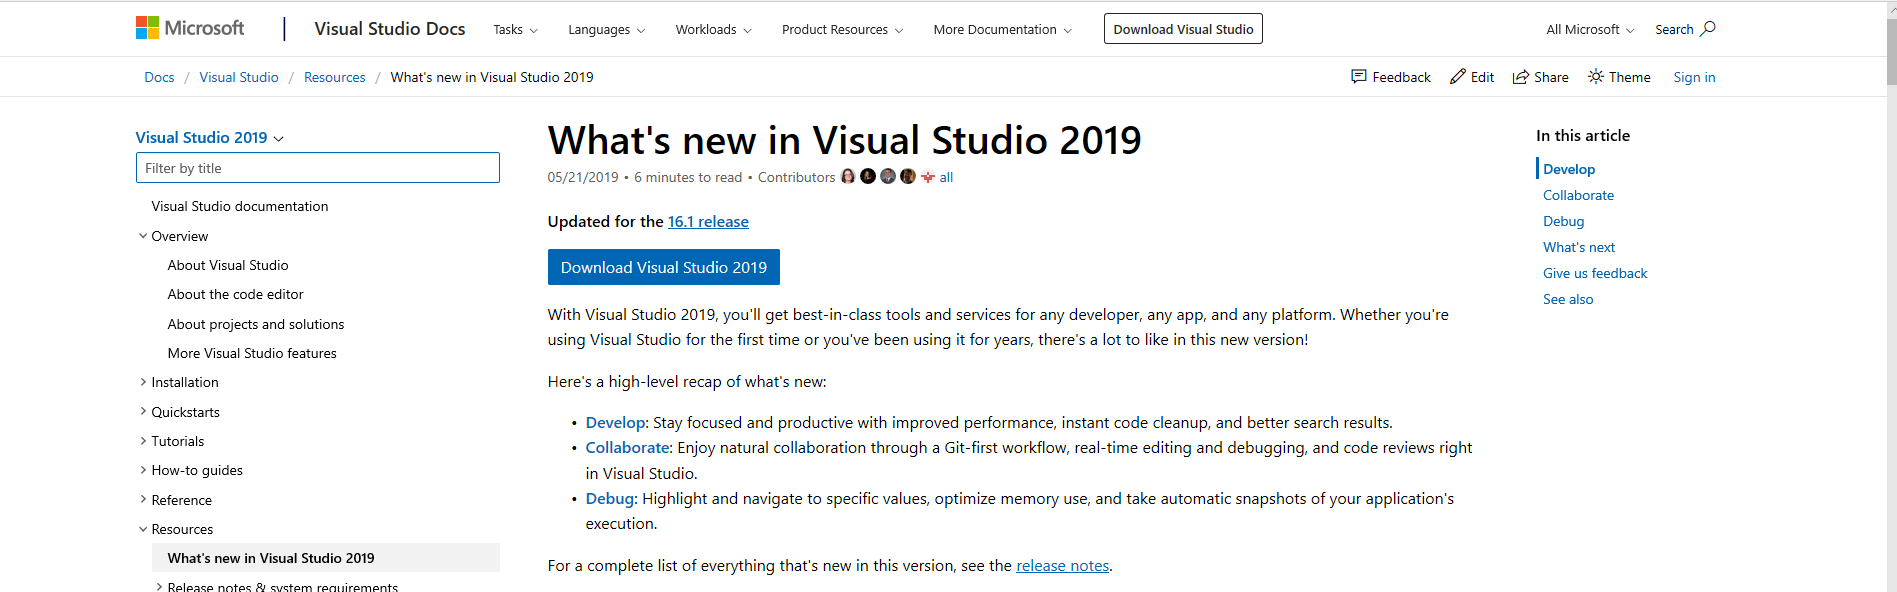Open the 16.1 release link
Viewport: 1897px width, 592px height.
point(708,222)
